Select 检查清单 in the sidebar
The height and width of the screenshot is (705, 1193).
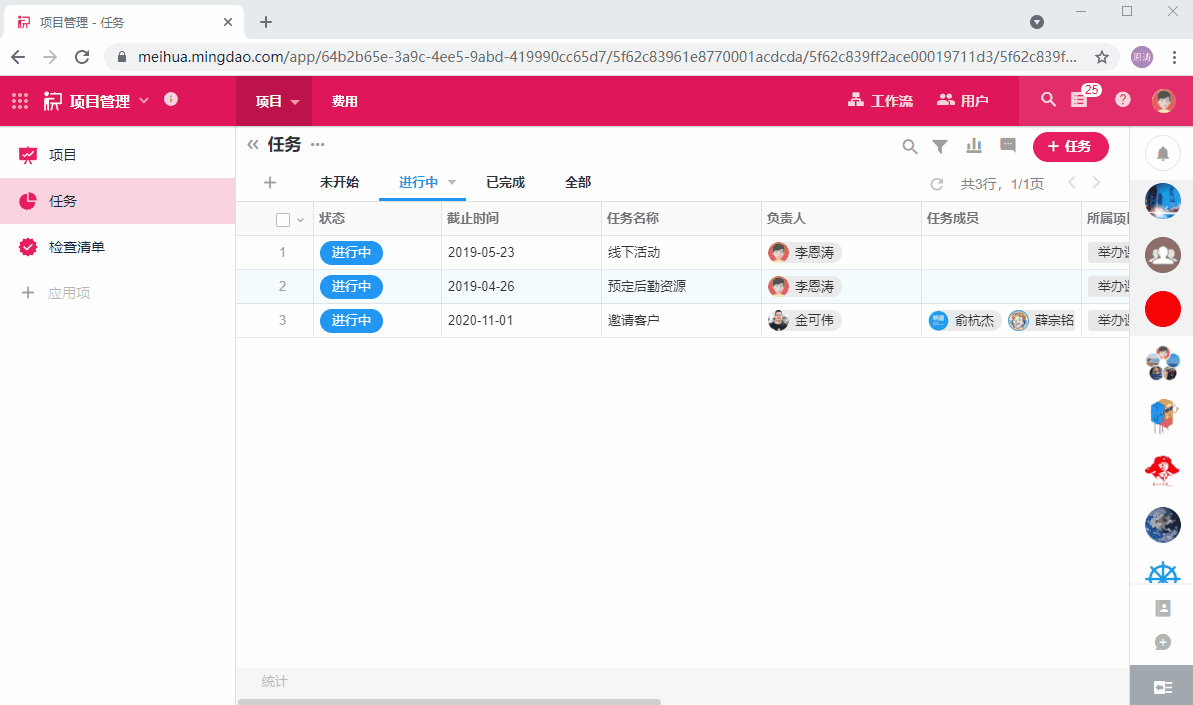(x=77, y=247)
